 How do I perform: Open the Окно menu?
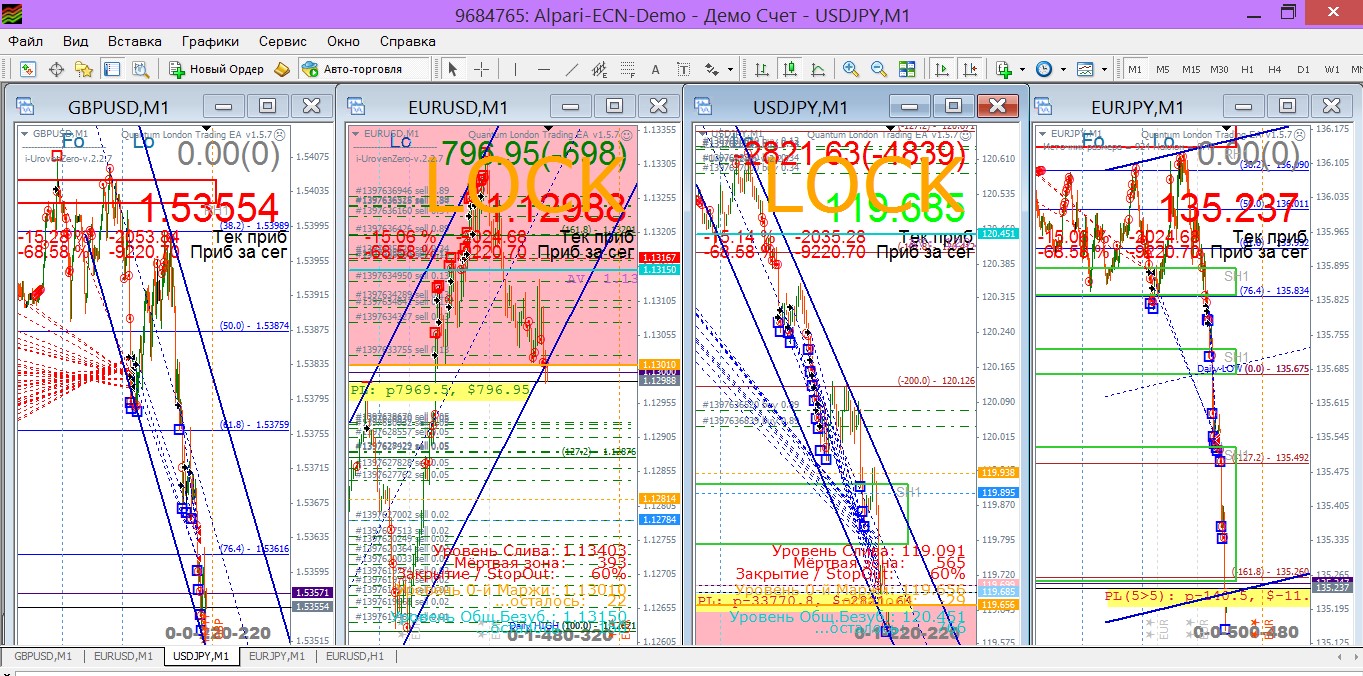click(x=343, y=41)
